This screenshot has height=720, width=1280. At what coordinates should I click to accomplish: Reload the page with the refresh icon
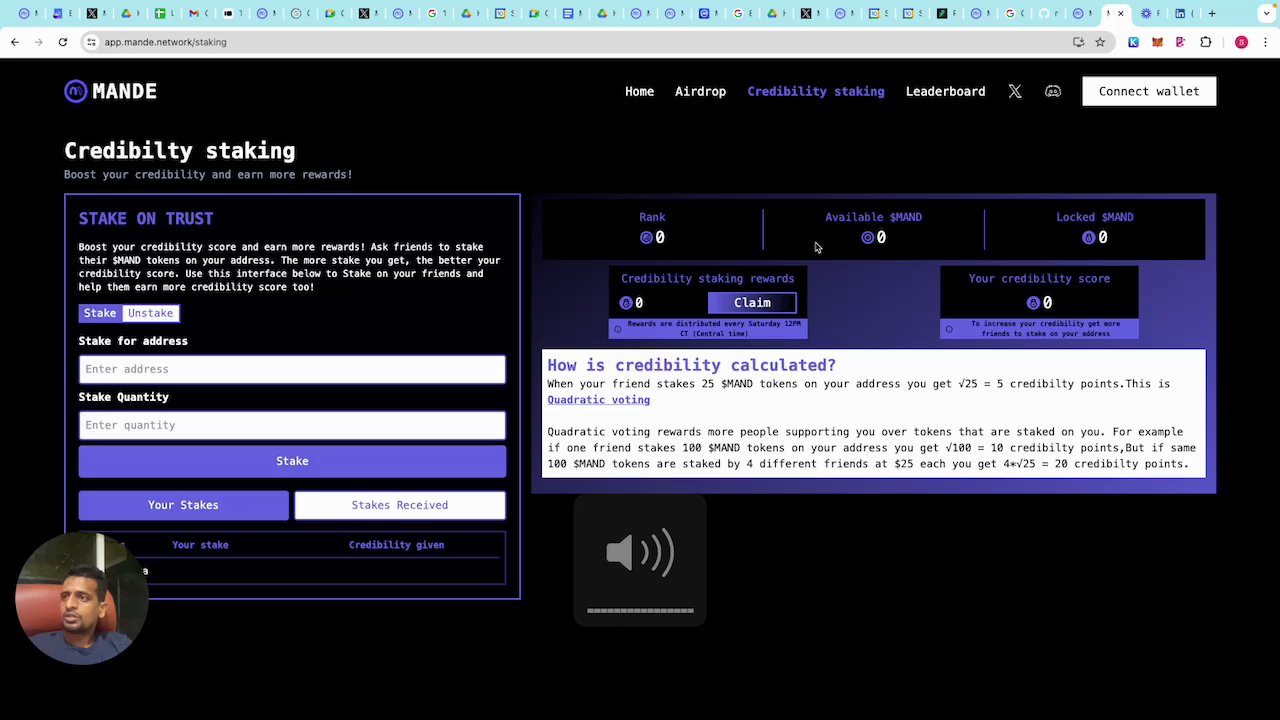(x=62, y=42)
